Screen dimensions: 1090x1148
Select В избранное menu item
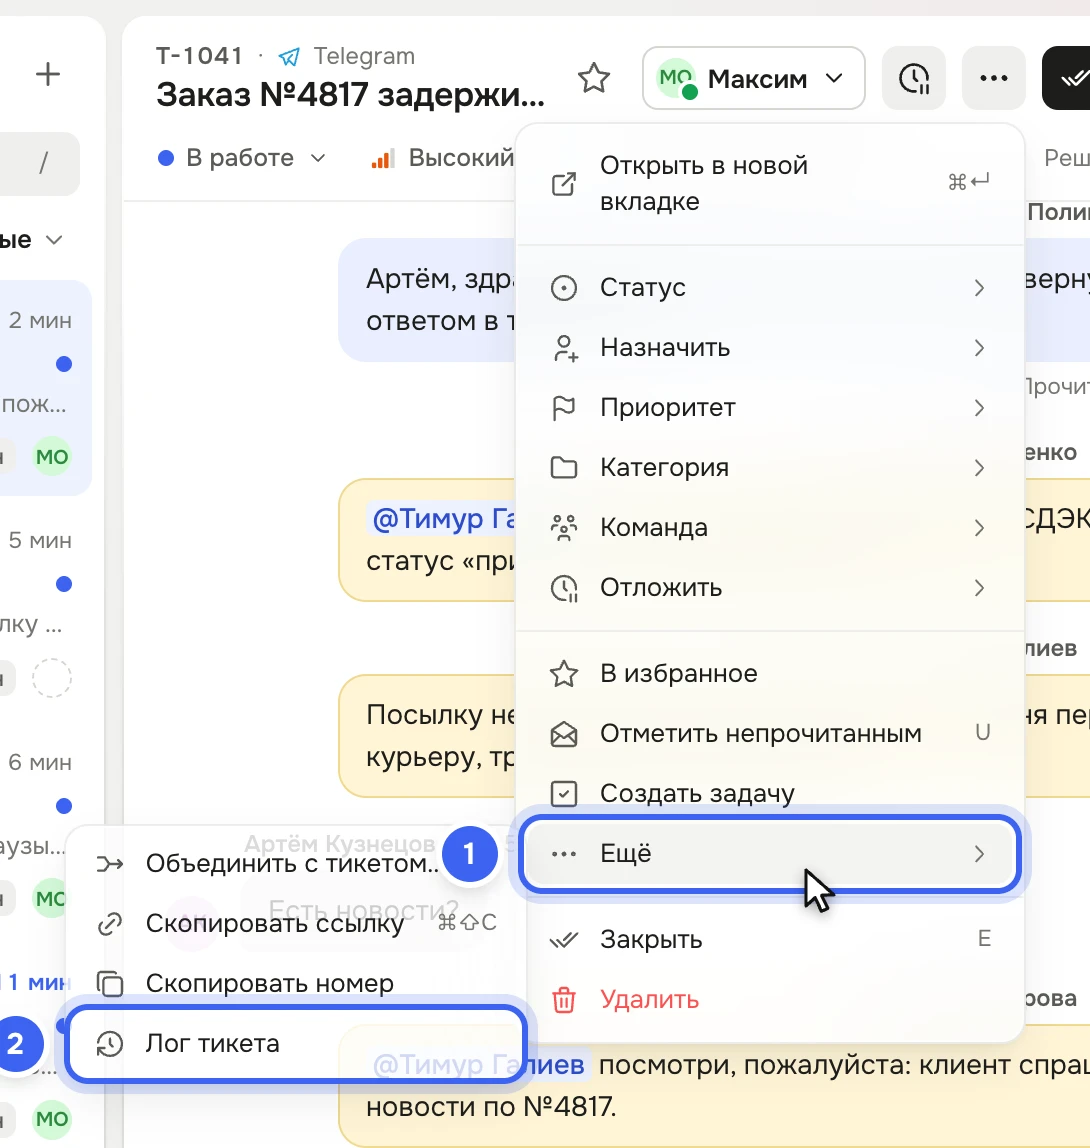click(770, 674)
